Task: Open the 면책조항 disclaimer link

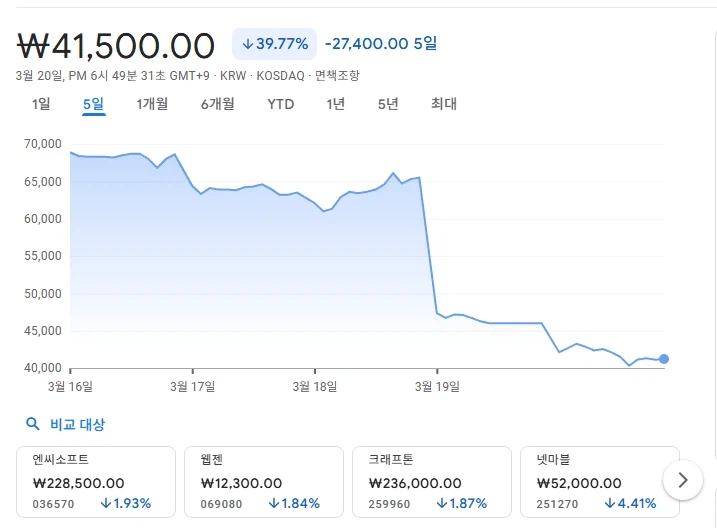Action: [337, 76]
